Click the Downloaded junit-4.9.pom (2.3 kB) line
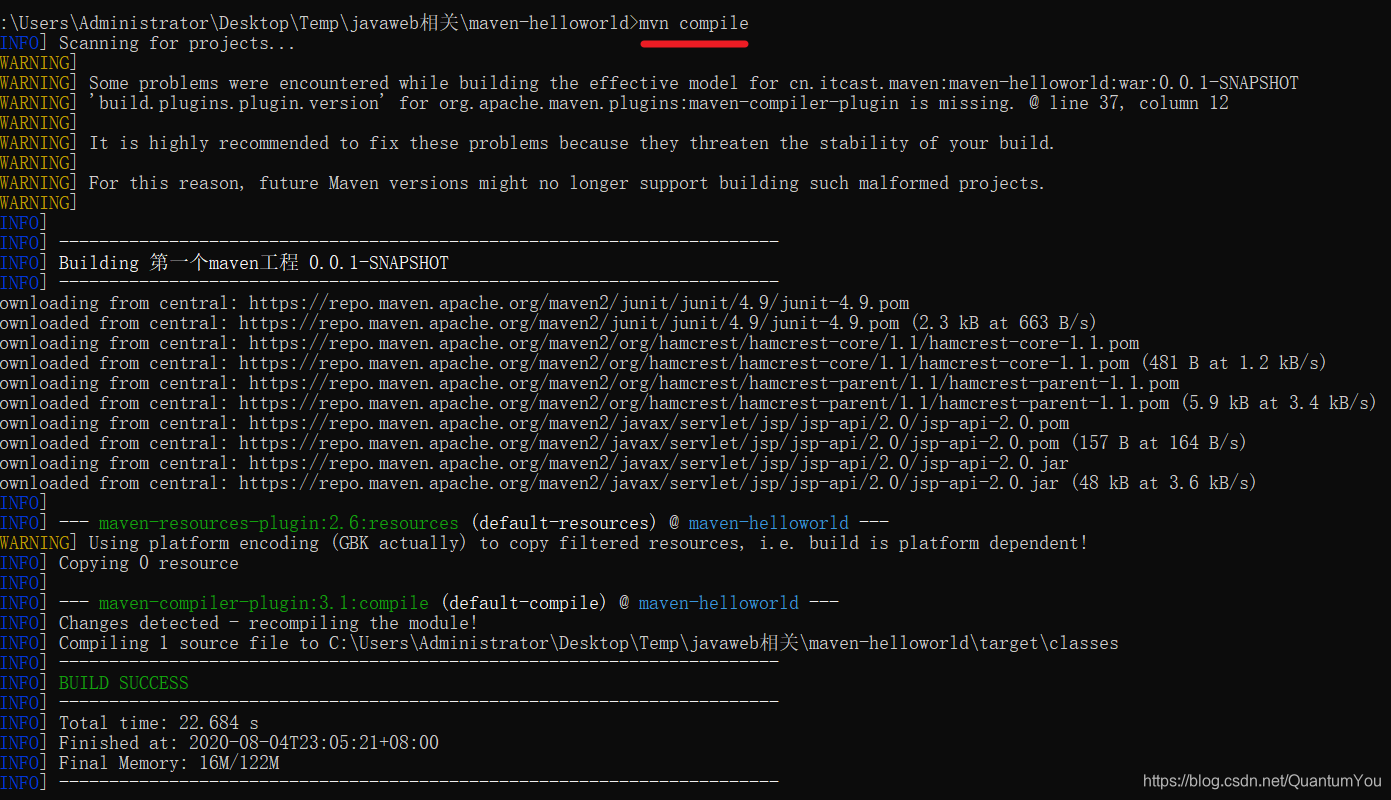 point(548,323)
